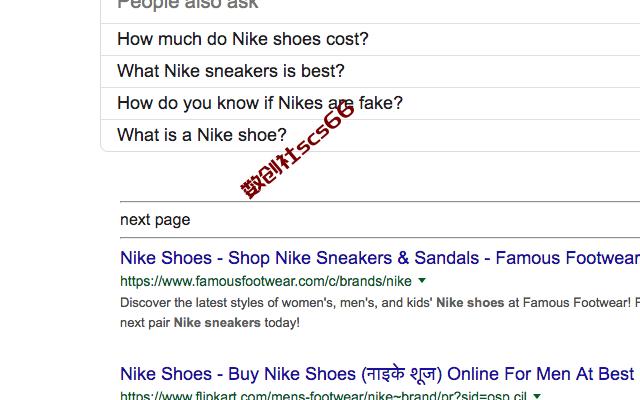Click the green arrow next to famousfootwear.com URL
Screen dimensions: 640x400
(x=422, y=281)
